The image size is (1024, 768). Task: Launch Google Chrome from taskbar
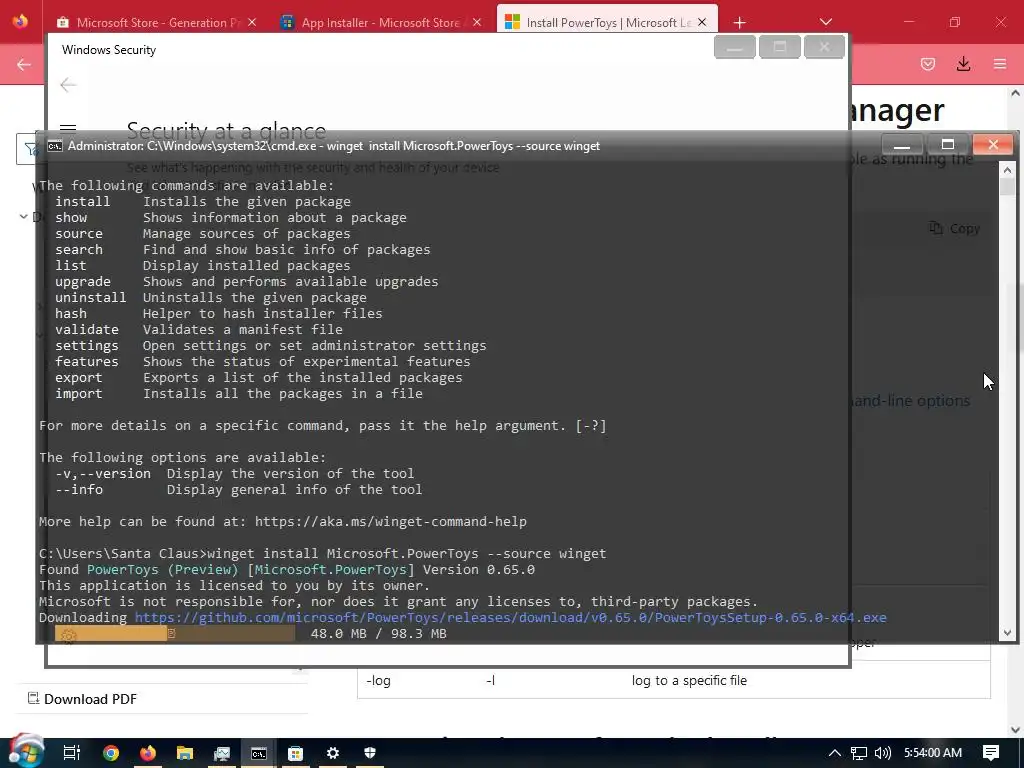click(x=111, y=753)
